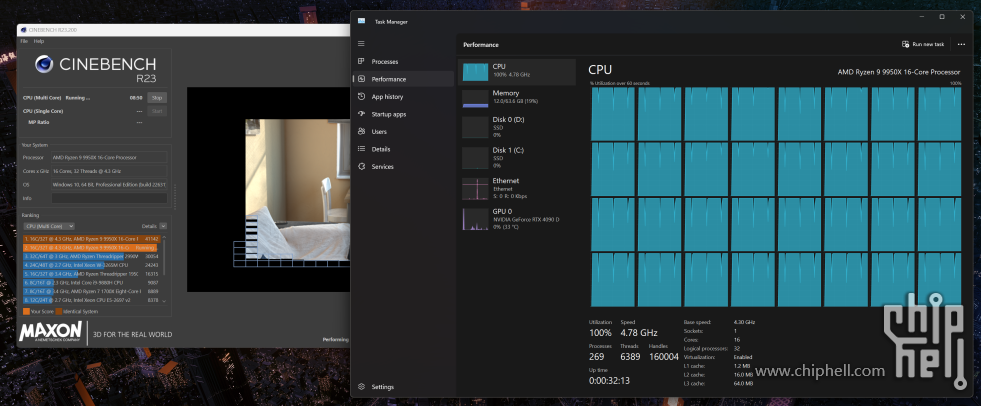Open the Services page in Task Manager

403,166
